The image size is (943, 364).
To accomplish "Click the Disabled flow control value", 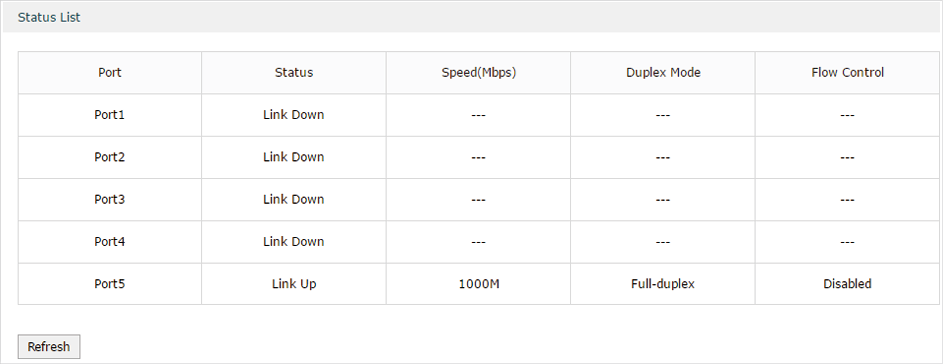I will [847, 283].
